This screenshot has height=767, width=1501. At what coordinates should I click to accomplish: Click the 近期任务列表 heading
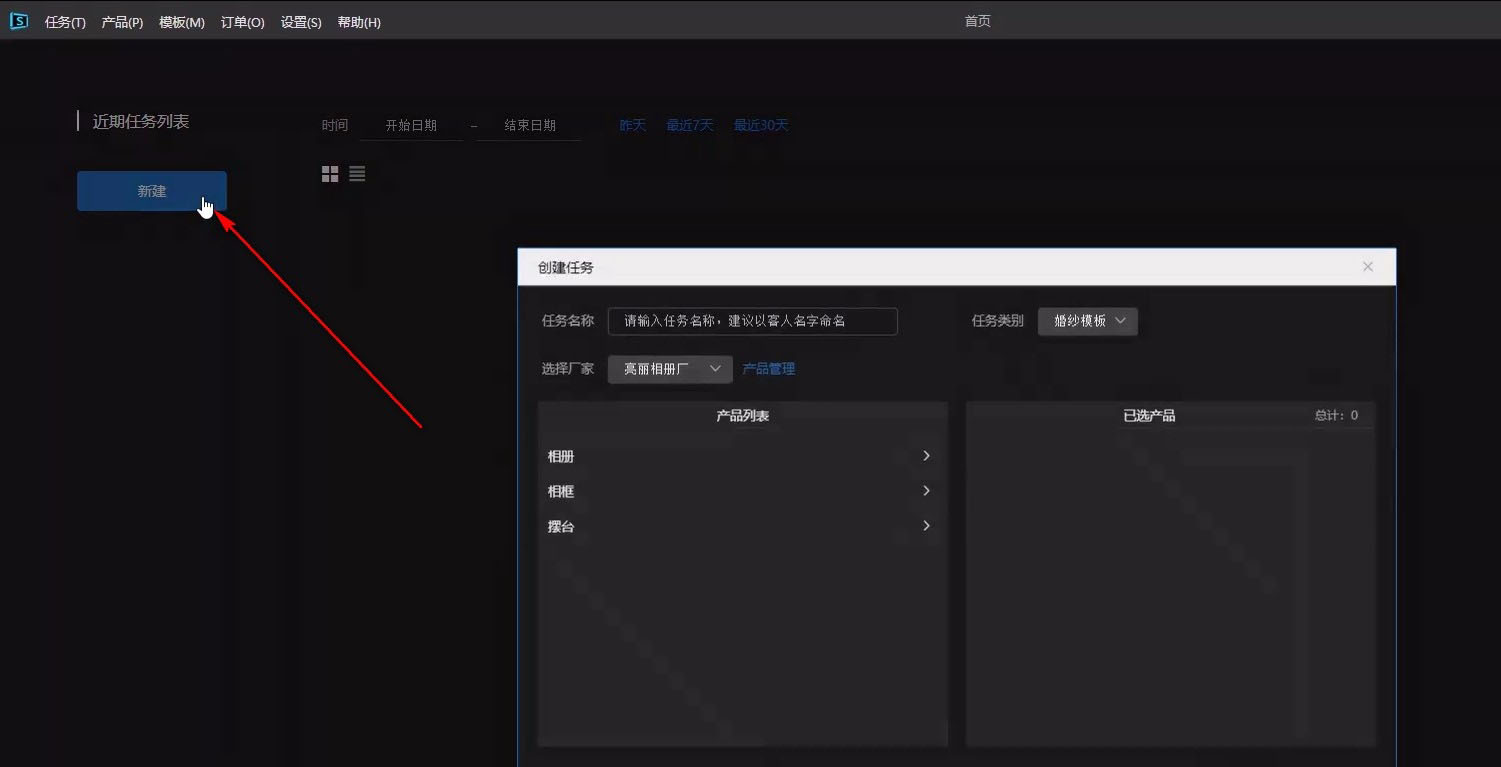141,122
